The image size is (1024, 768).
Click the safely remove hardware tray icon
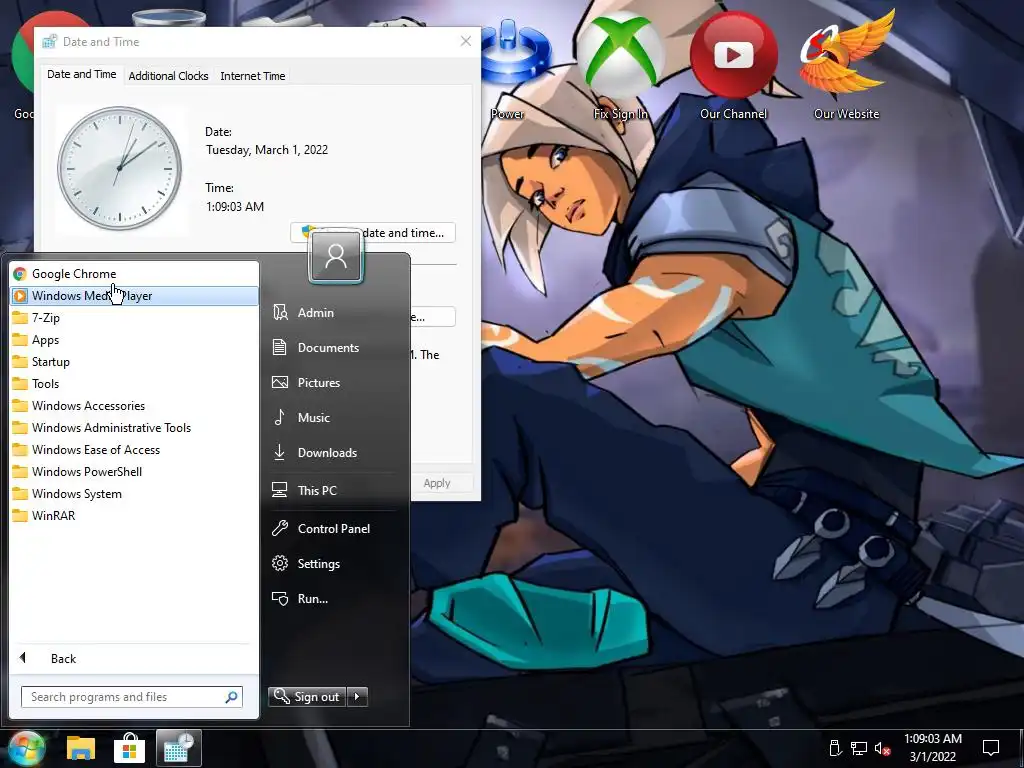(x=835, y=748)
